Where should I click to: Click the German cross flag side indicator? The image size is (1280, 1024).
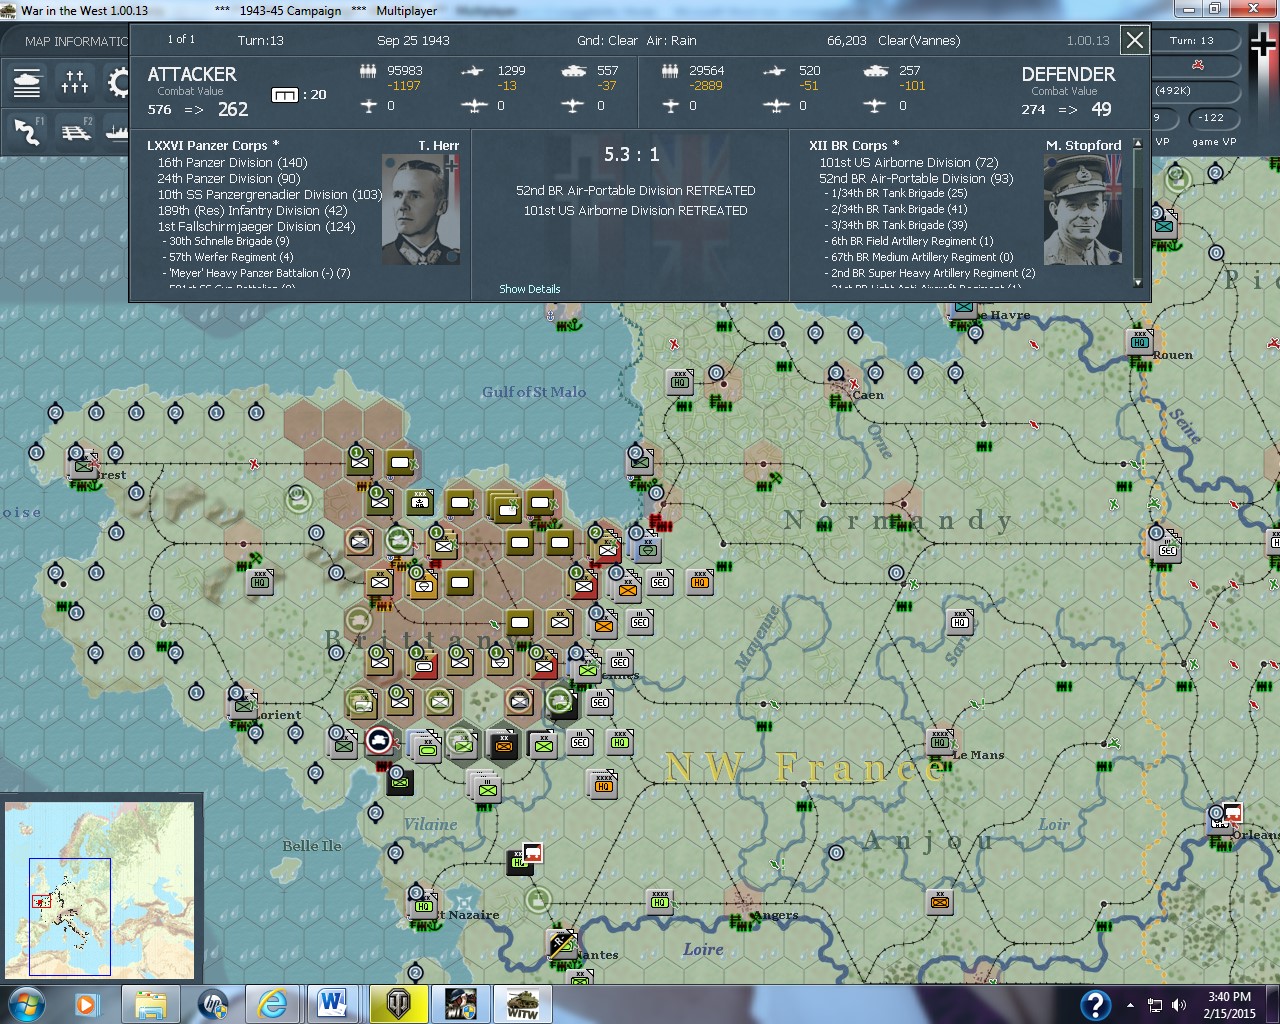1264,45
